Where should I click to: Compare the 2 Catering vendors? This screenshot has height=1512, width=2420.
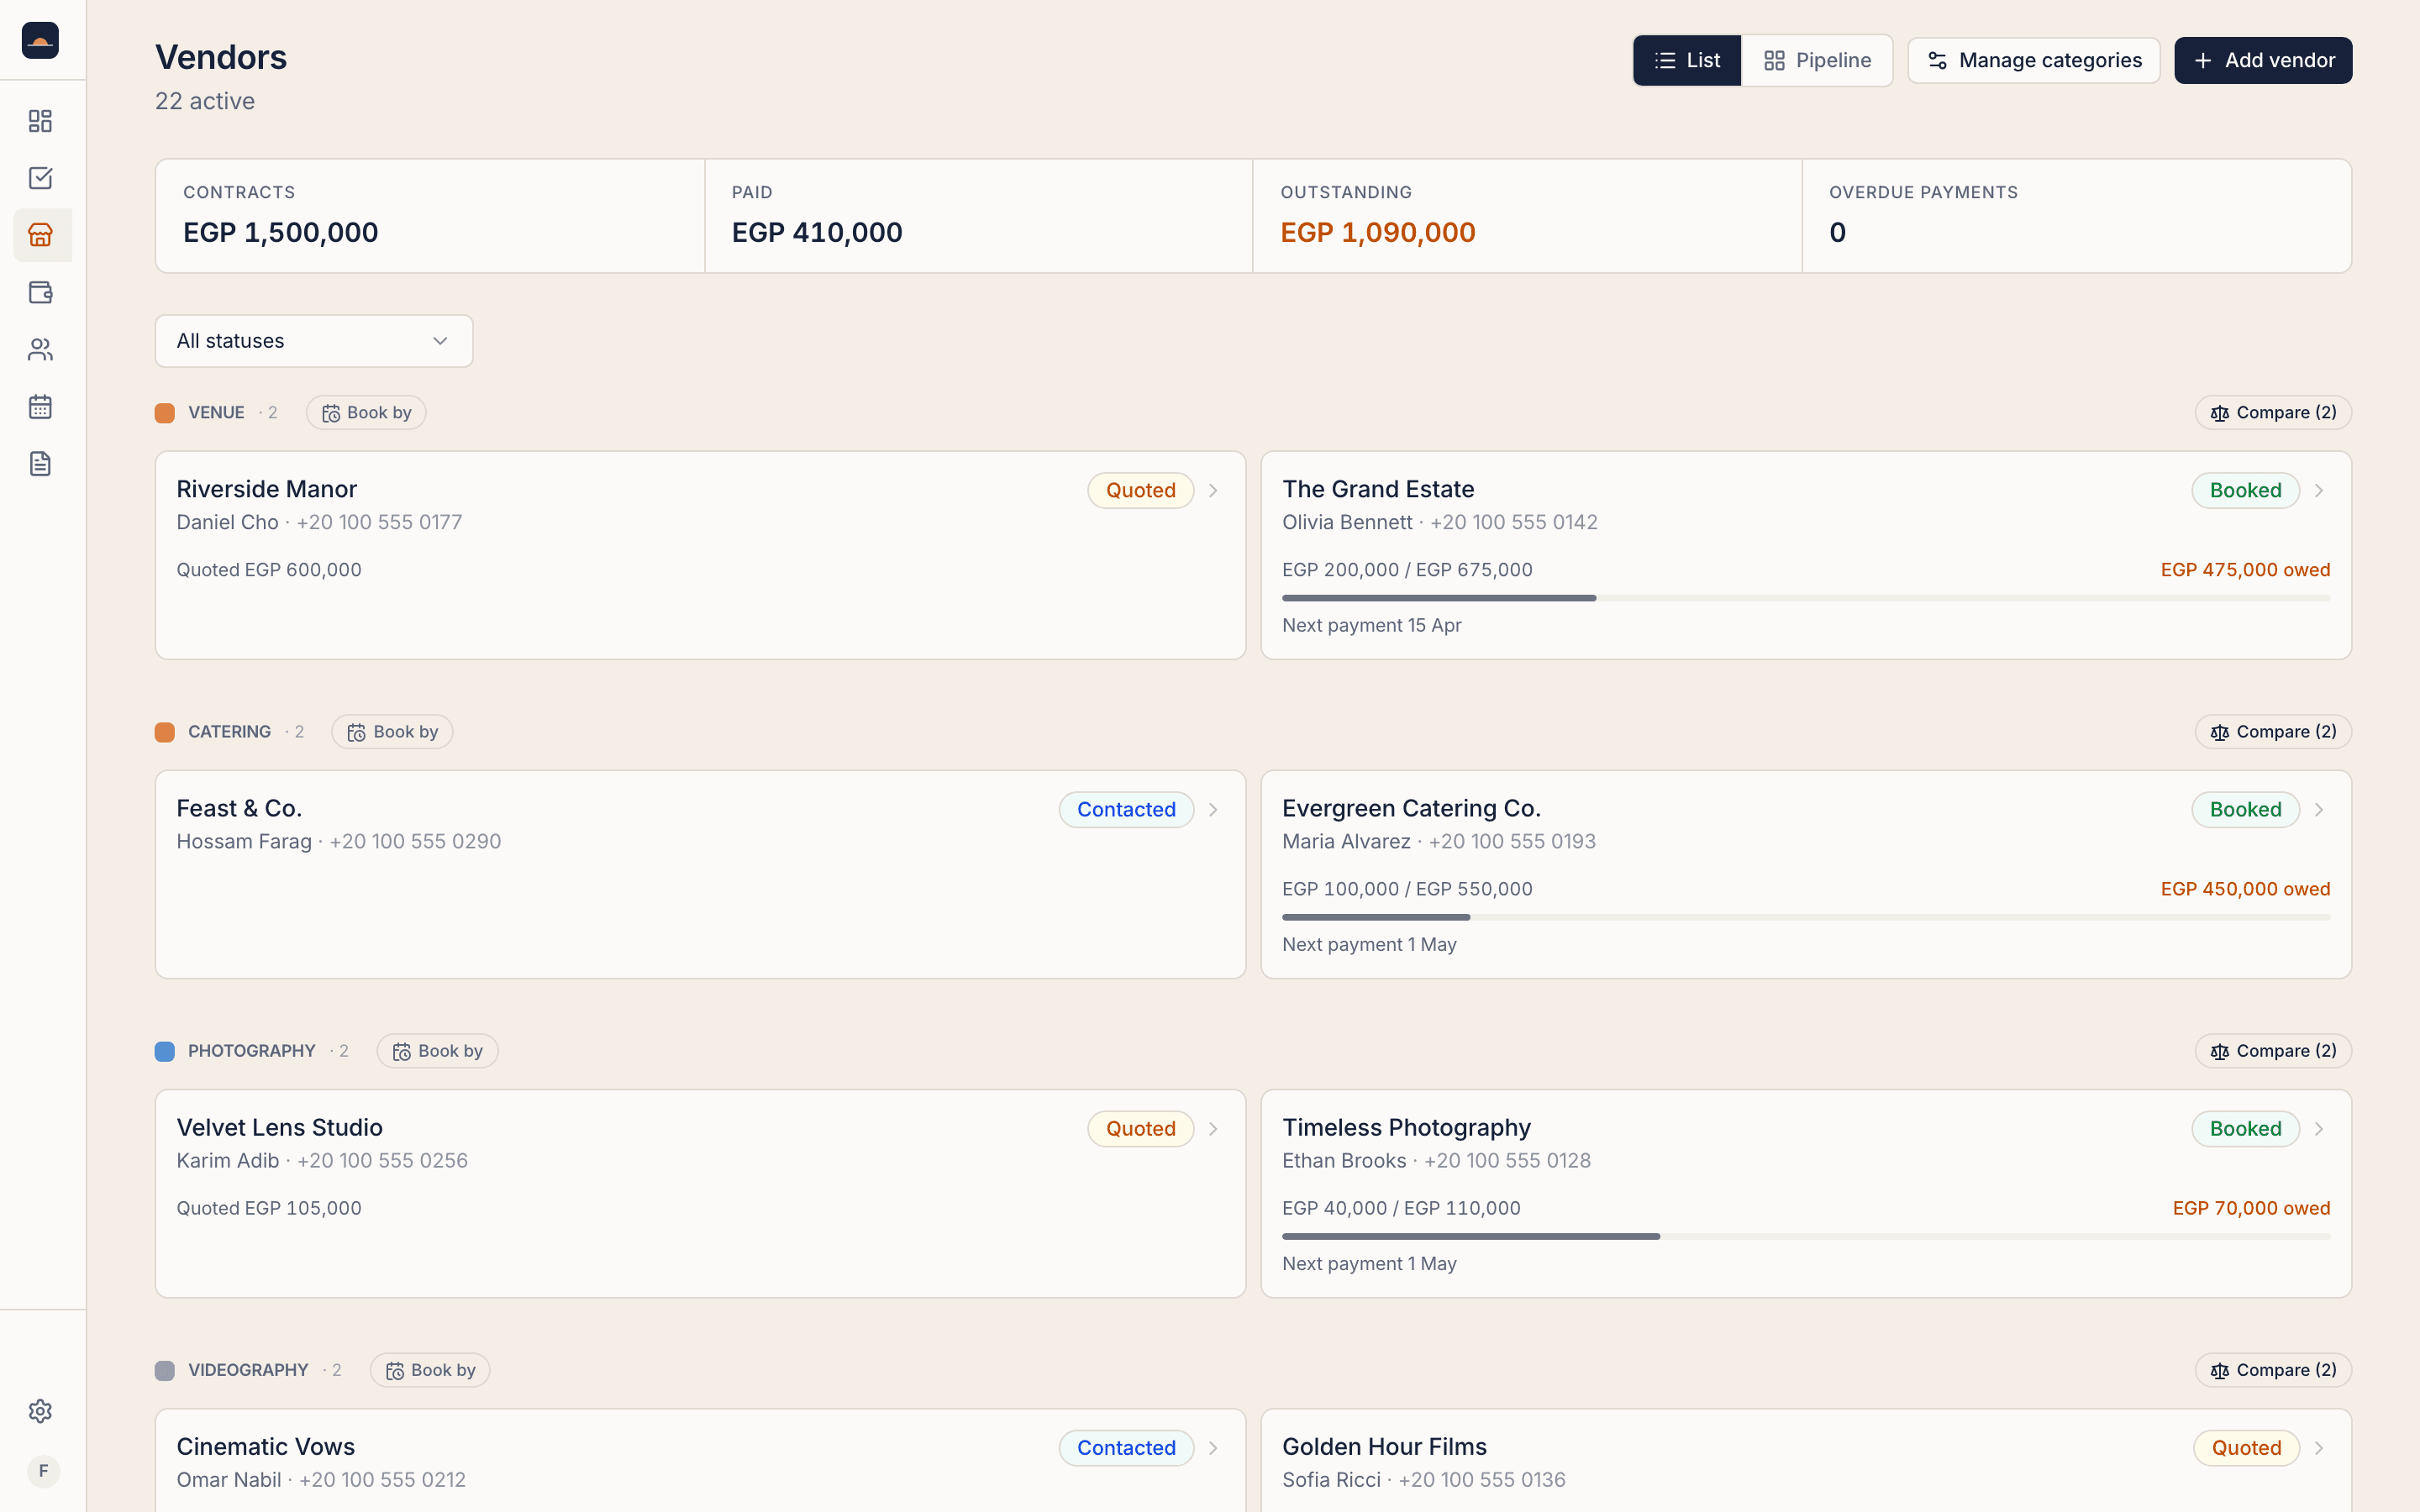pos(2273,732)
